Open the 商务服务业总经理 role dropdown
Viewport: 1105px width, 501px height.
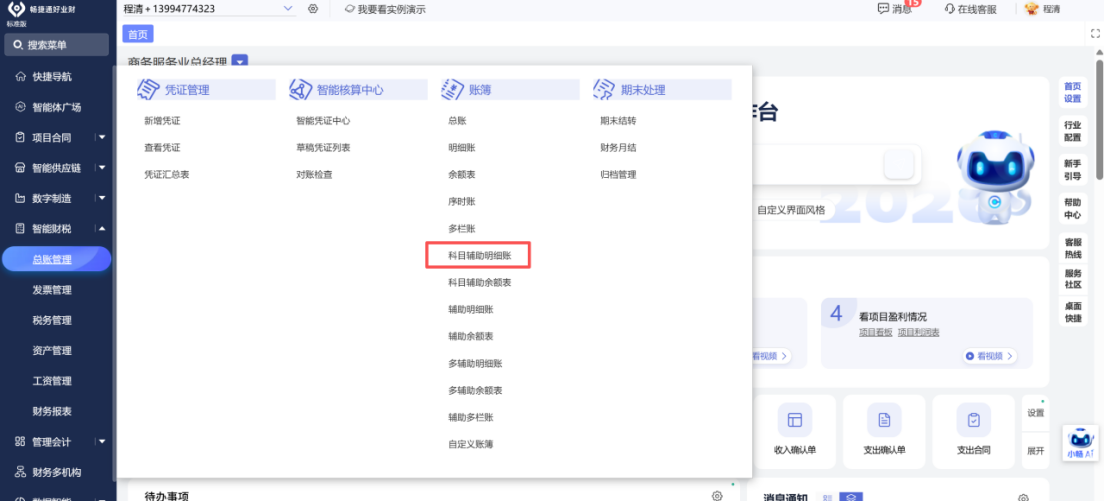click(240, 61)
